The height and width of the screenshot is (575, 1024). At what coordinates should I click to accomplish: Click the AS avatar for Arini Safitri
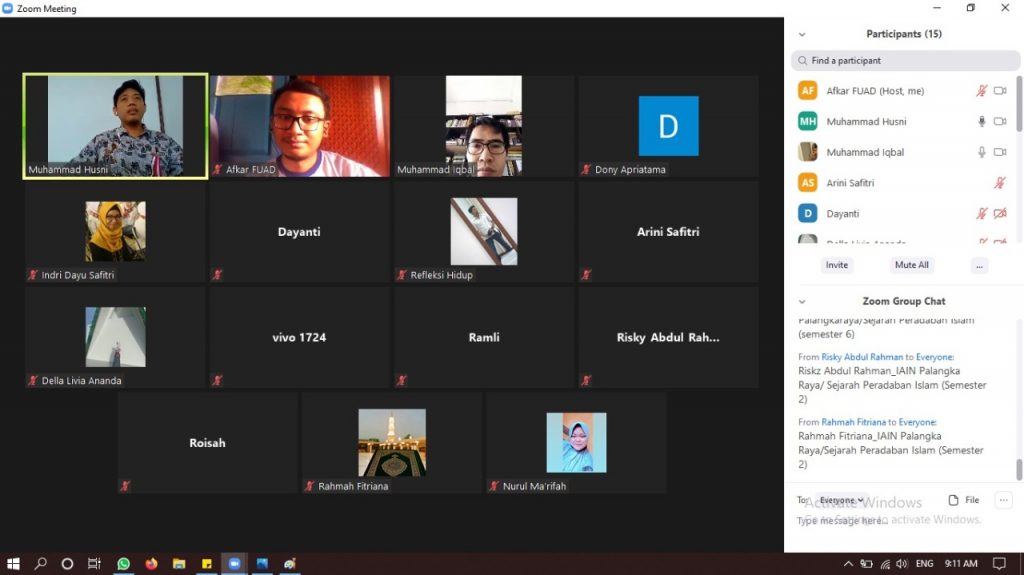(808, 182)
